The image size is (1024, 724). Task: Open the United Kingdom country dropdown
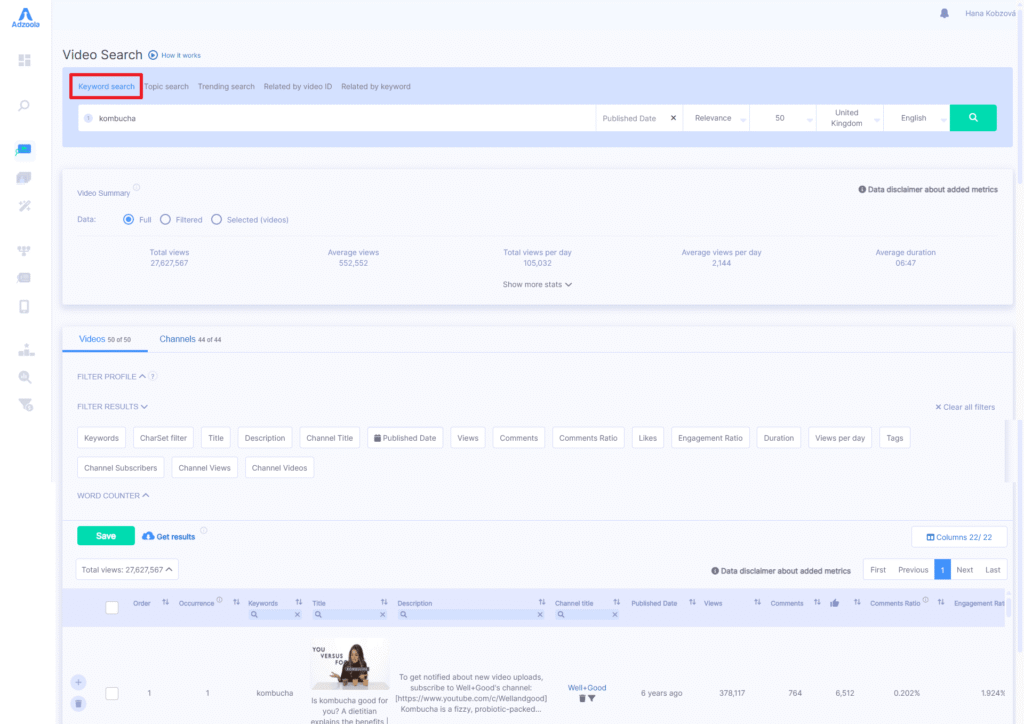click(x=849, y=117)
